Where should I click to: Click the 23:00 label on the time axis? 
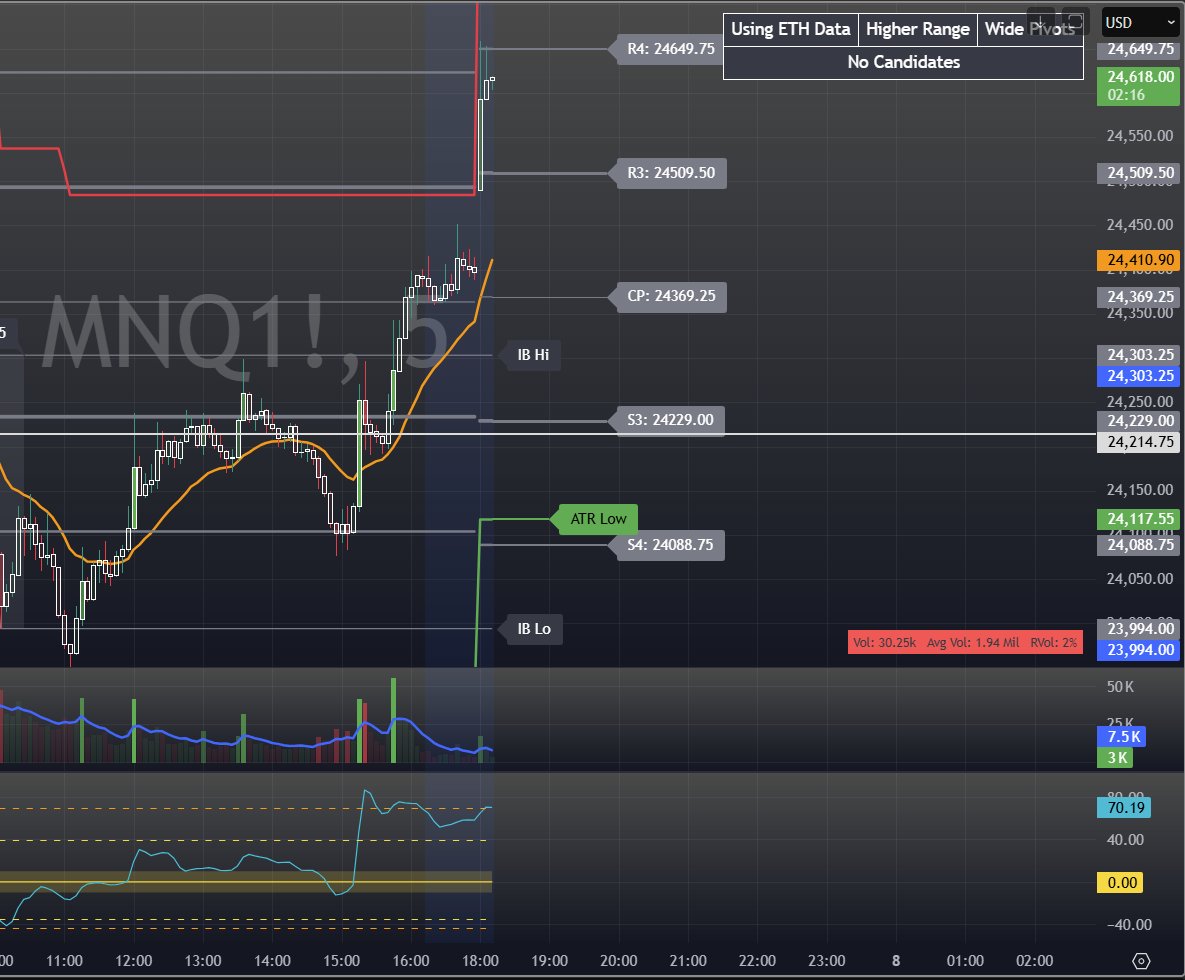pyautogui.click(x=826, y=961)
